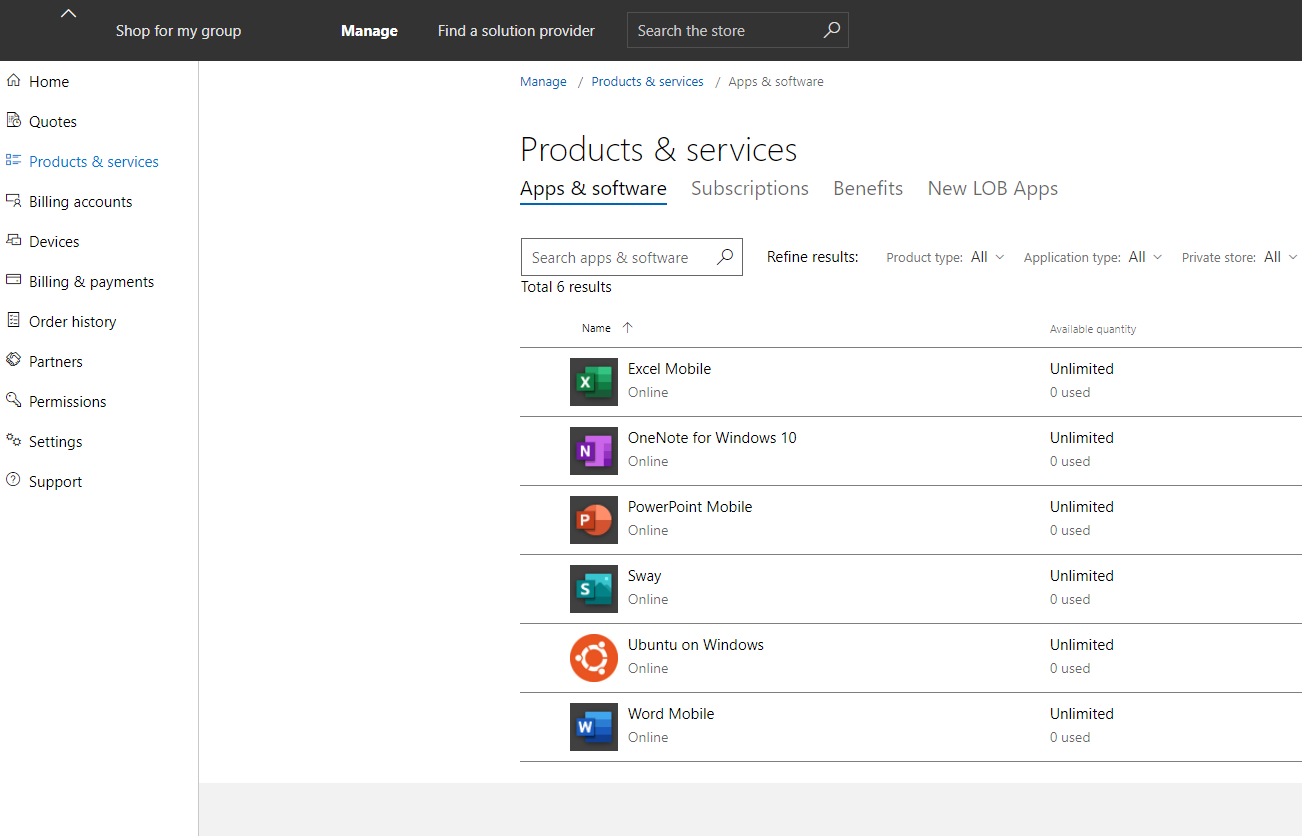Open the Sway product link
Viewport: 1302px width, 836px height.
(644, 576)
